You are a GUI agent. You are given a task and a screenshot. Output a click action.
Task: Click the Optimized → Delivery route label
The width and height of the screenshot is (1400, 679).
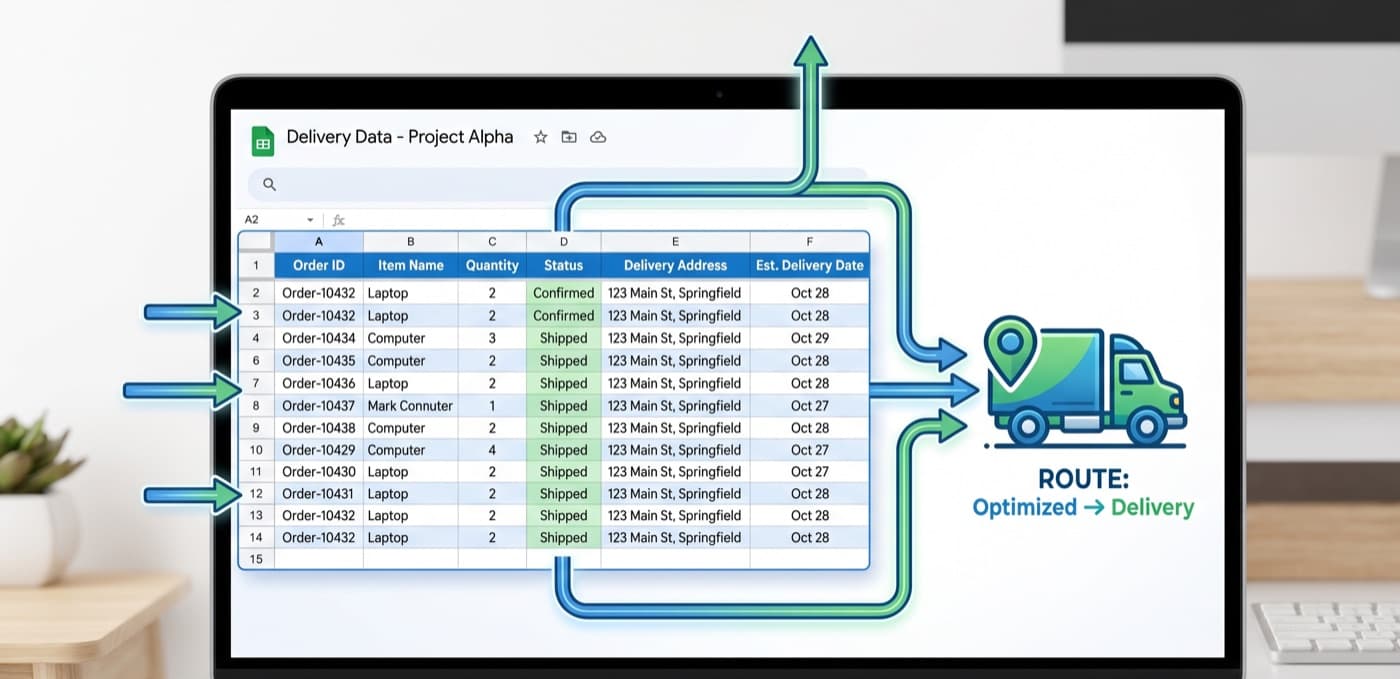point(1083,507)
